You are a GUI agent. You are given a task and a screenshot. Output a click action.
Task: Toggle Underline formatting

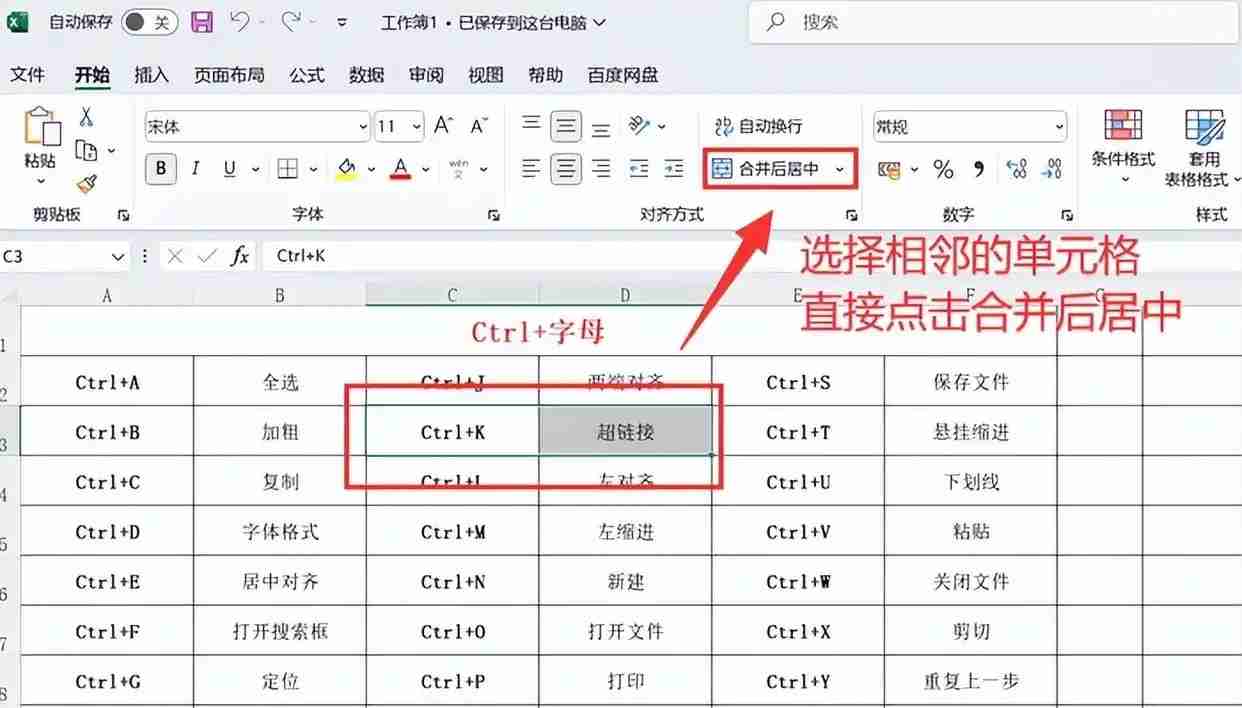[229, 169]
